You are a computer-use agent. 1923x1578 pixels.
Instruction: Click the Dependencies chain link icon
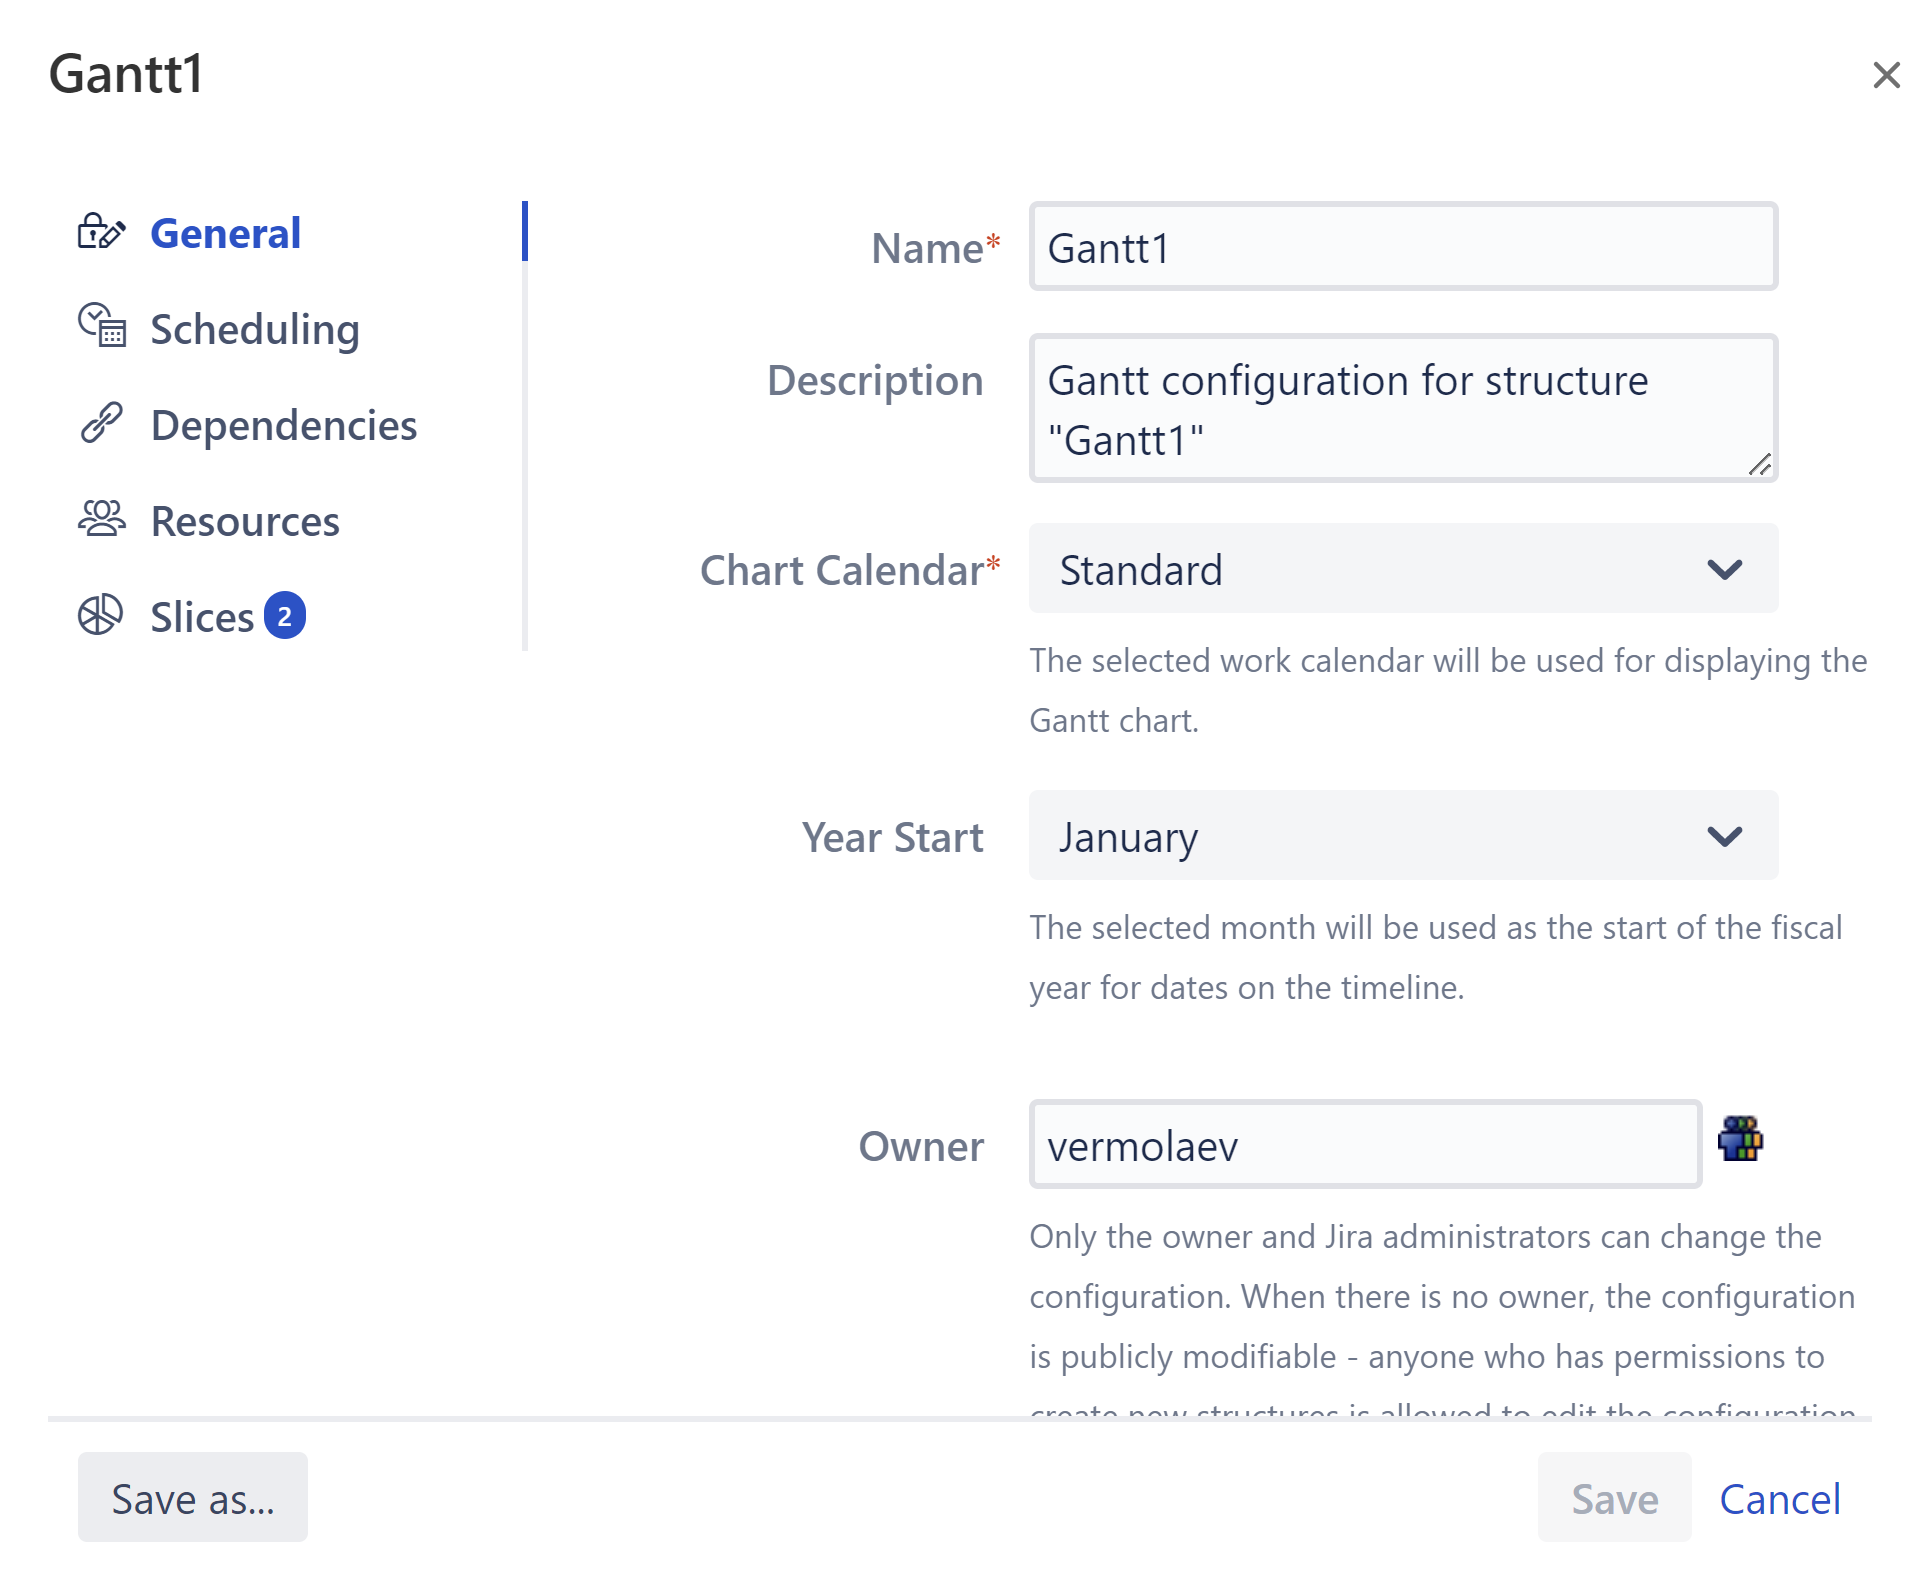pyautogui.click(x=101, y=423)
